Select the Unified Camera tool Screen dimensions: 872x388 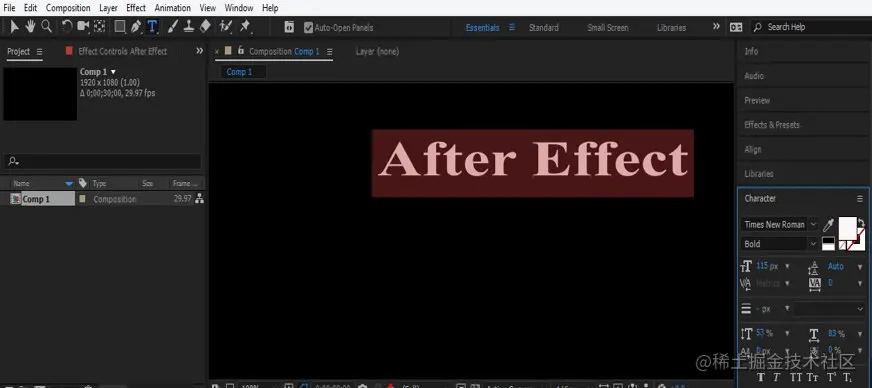83,26
